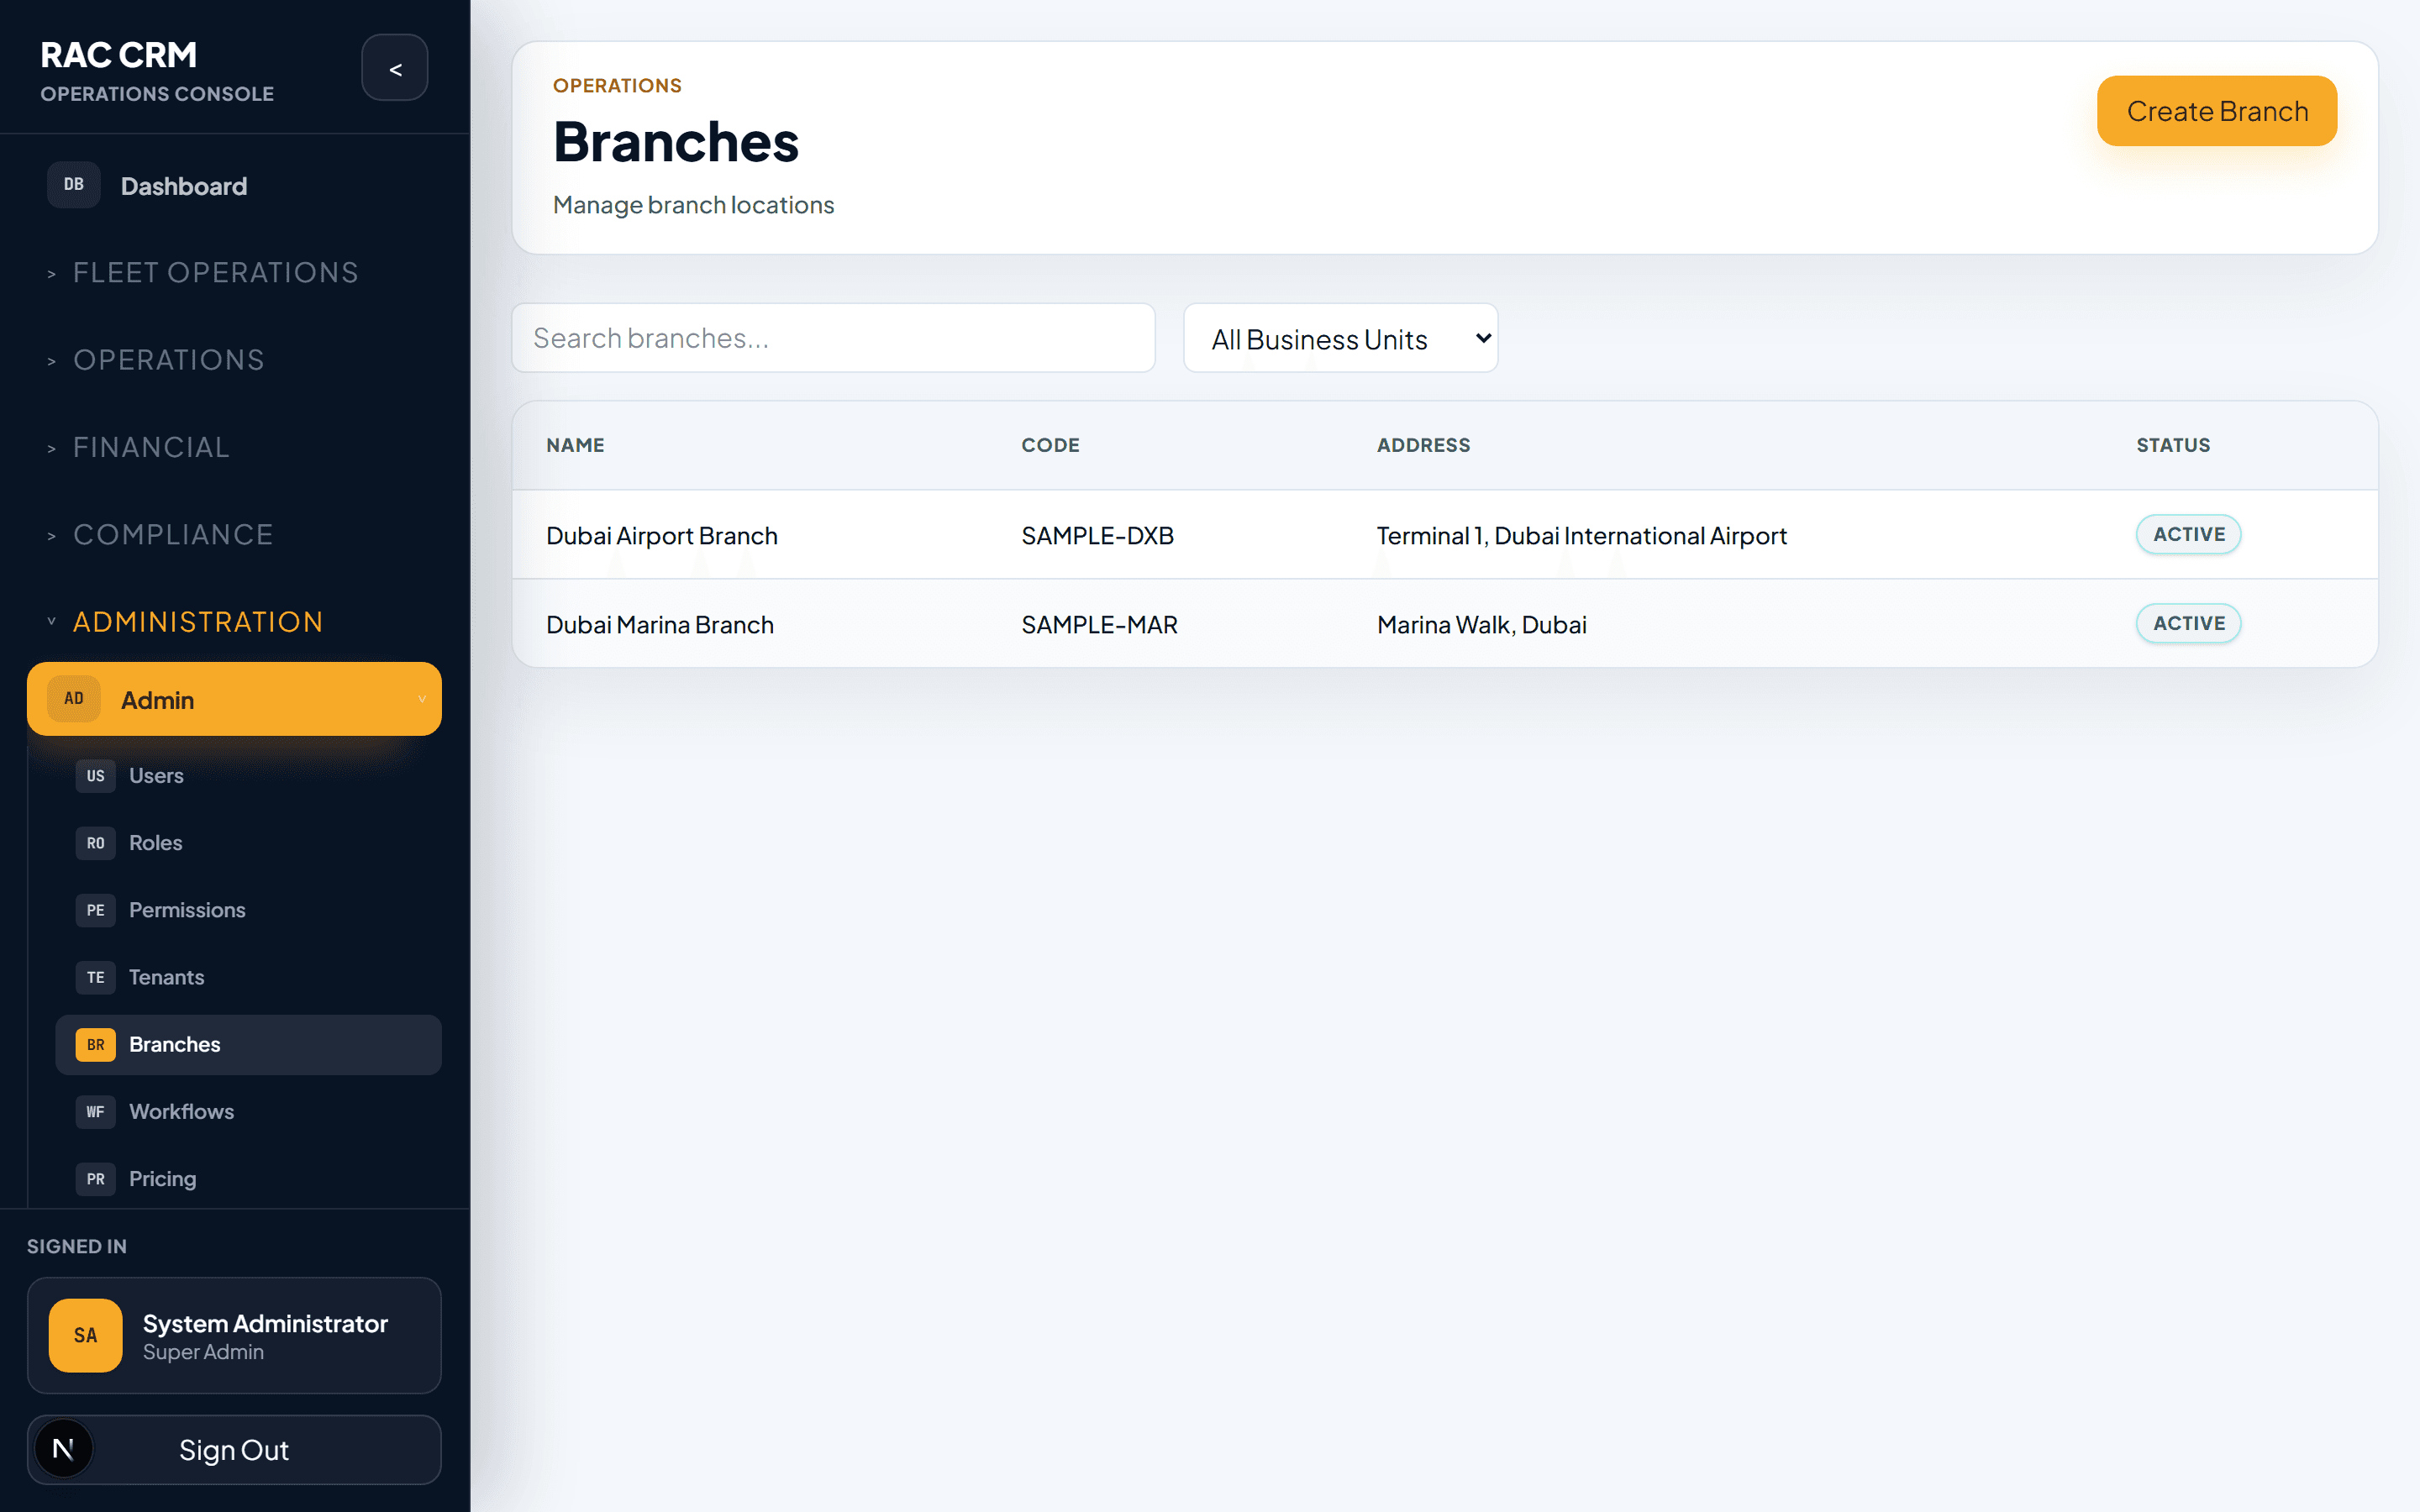Select the Branches menu item
Viewport: 2420px width, 1512px height.
(248, 1045)
